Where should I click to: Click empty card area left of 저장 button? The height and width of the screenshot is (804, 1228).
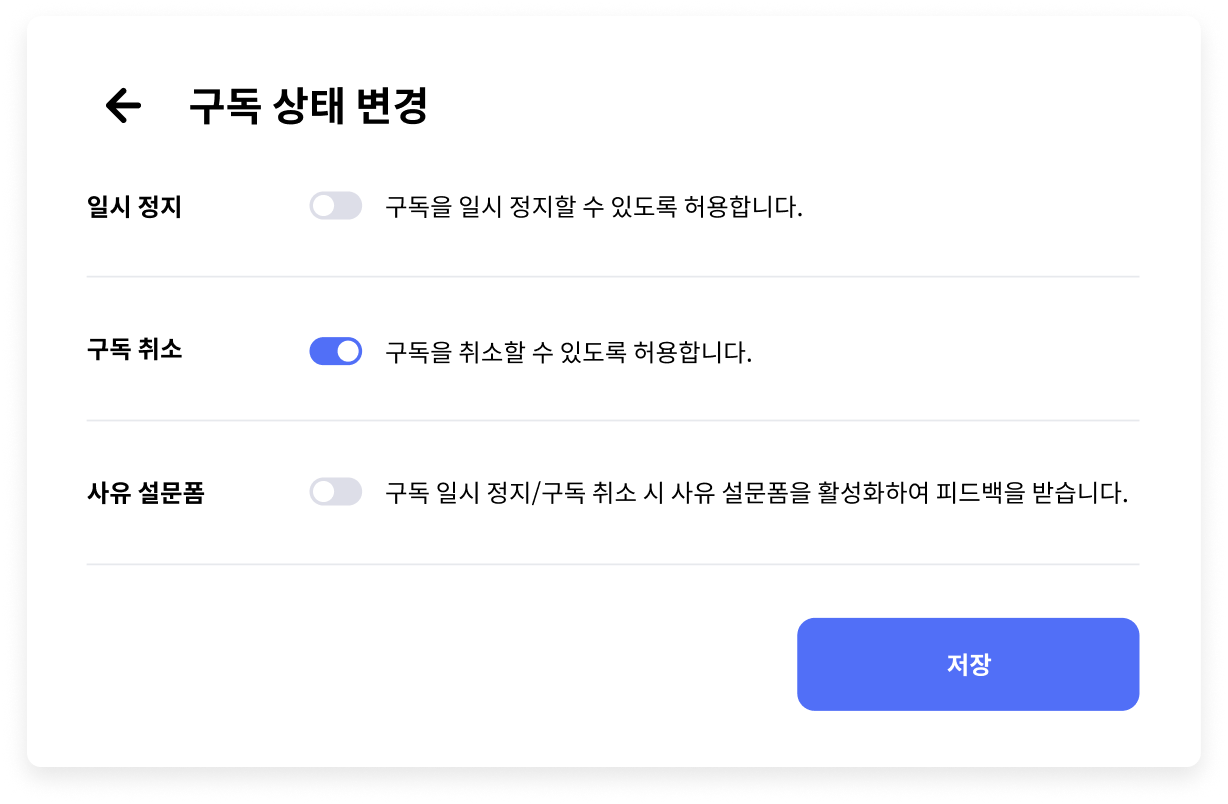click(x=440, y=664)
